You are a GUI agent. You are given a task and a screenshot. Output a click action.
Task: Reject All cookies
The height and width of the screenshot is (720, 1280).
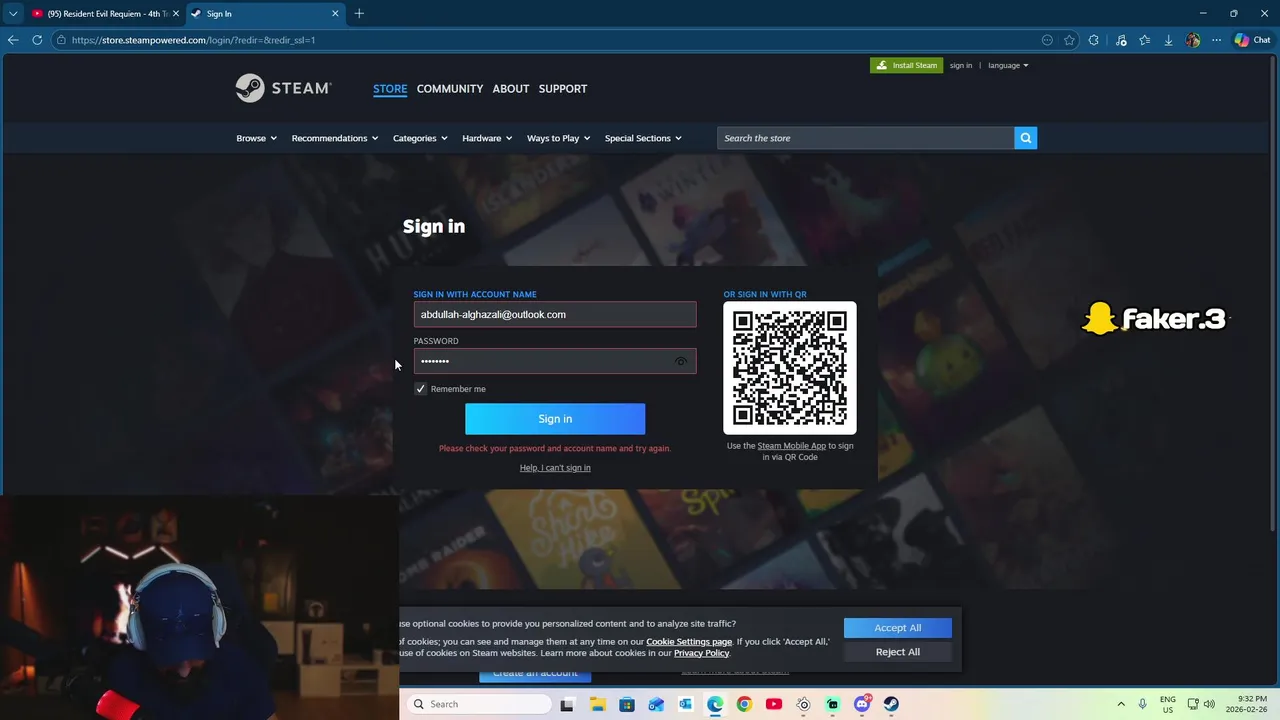click(898, 652)
